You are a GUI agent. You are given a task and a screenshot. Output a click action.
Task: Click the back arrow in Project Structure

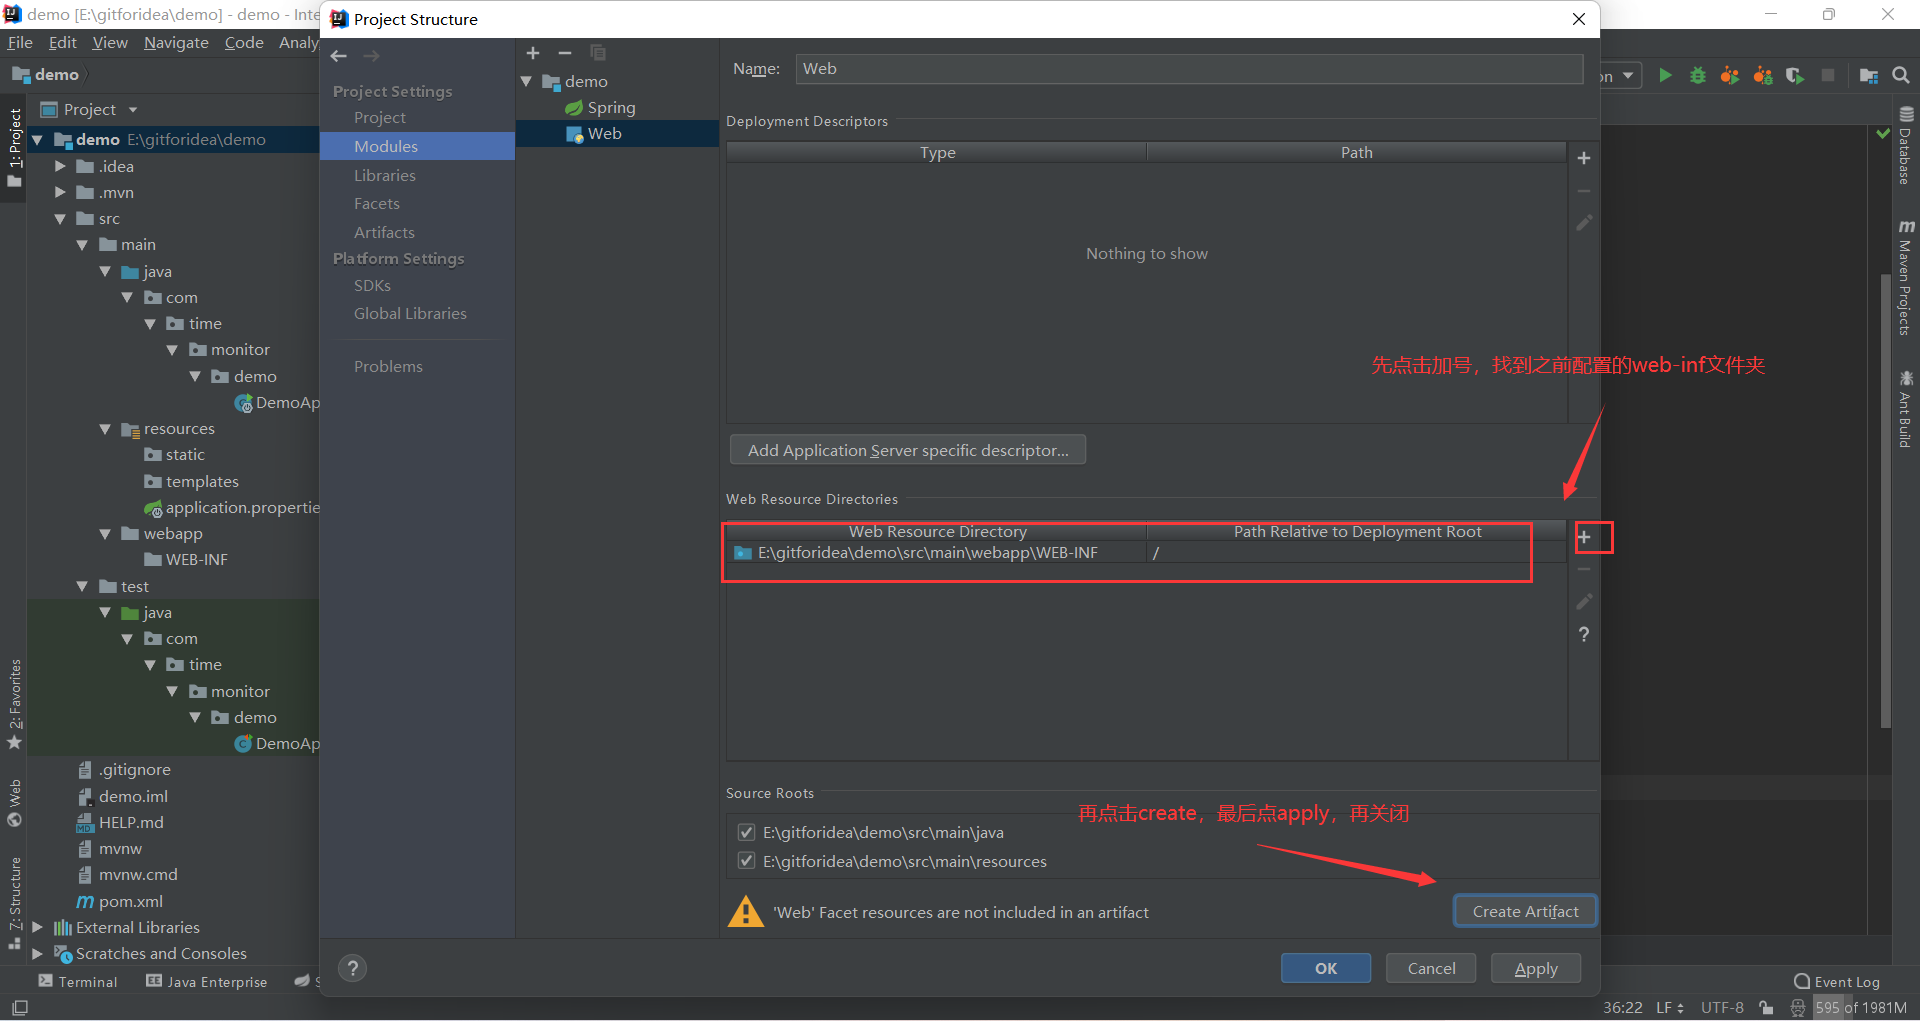pos(339,56)
